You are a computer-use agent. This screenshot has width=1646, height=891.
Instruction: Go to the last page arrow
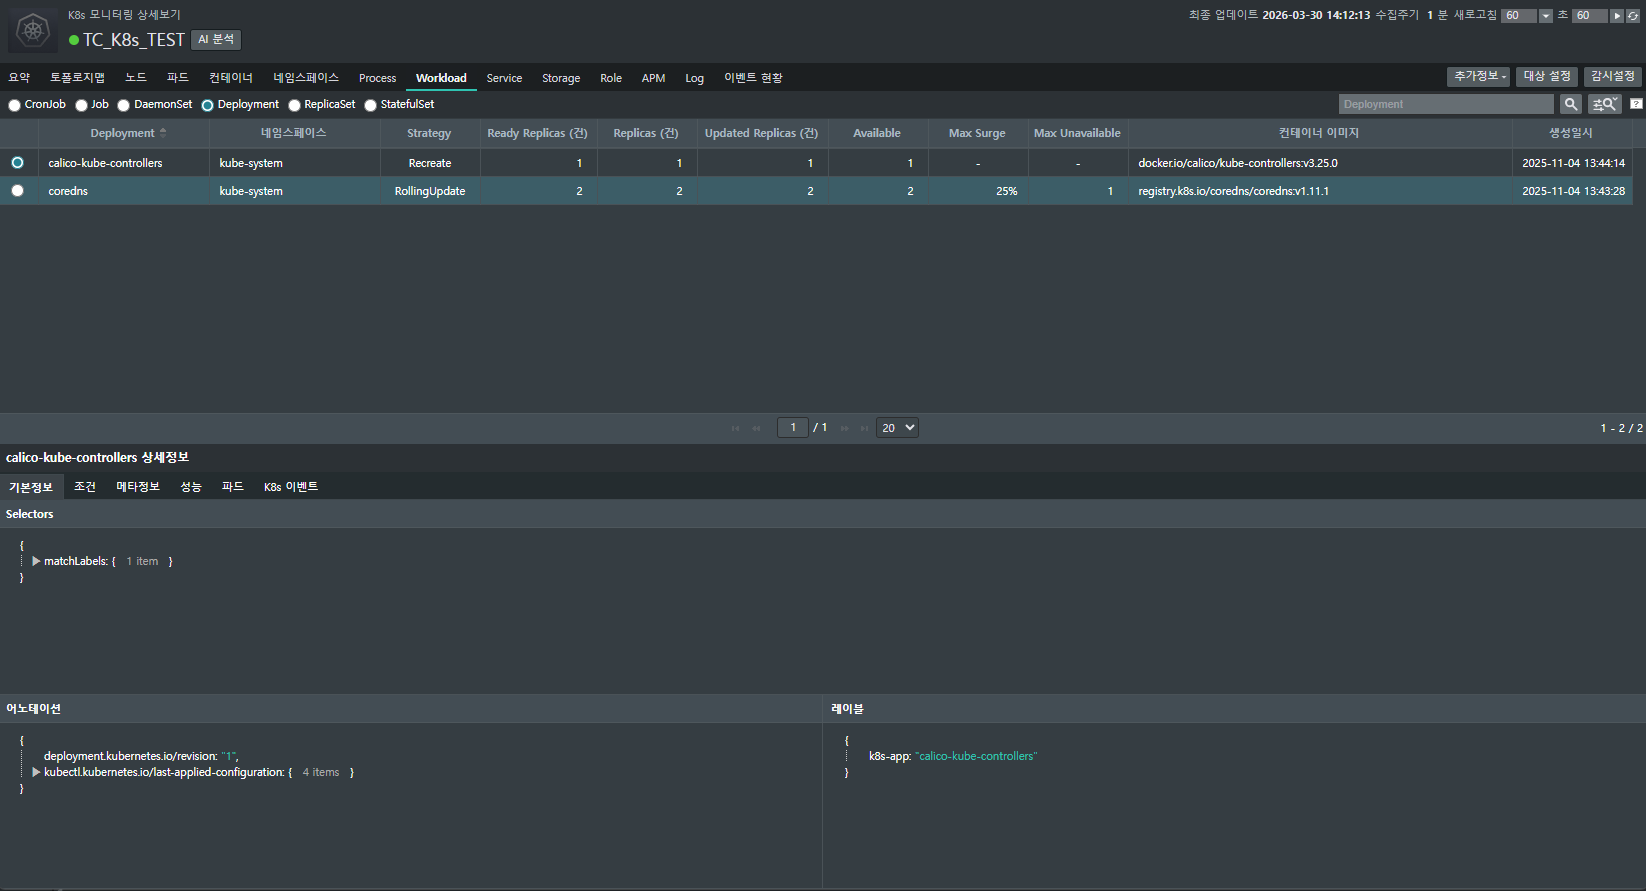(x=865, y=428)
